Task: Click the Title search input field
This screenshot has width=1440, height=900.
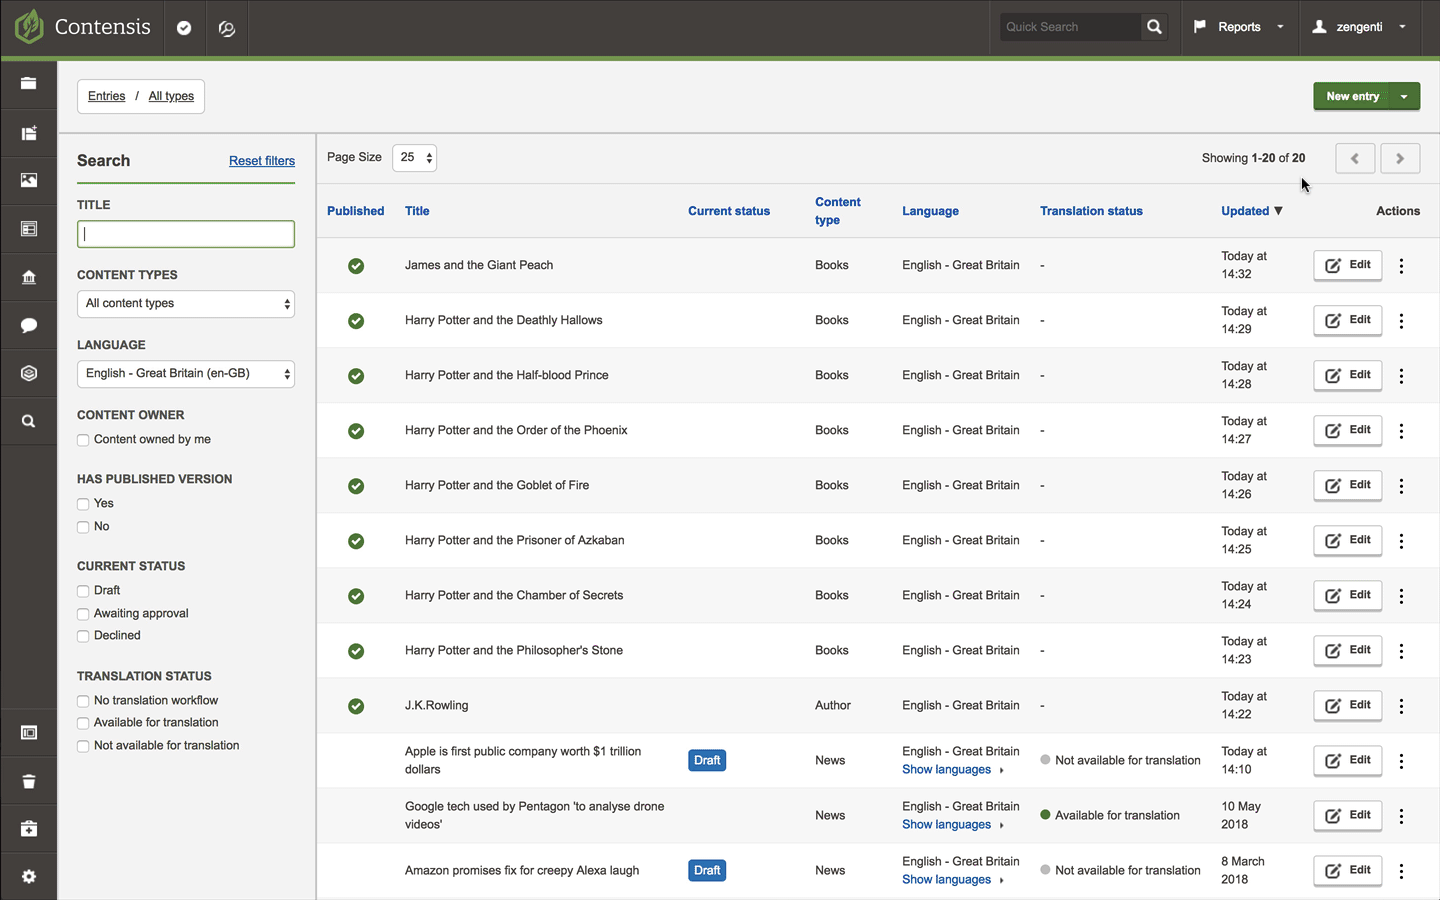Action: click(x=186, y=234)
